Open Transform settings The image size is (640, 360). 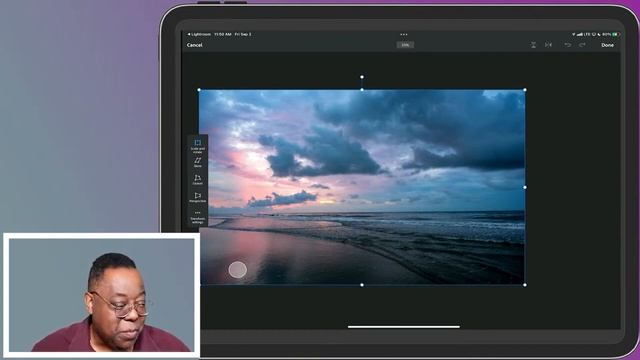[198, 217]
